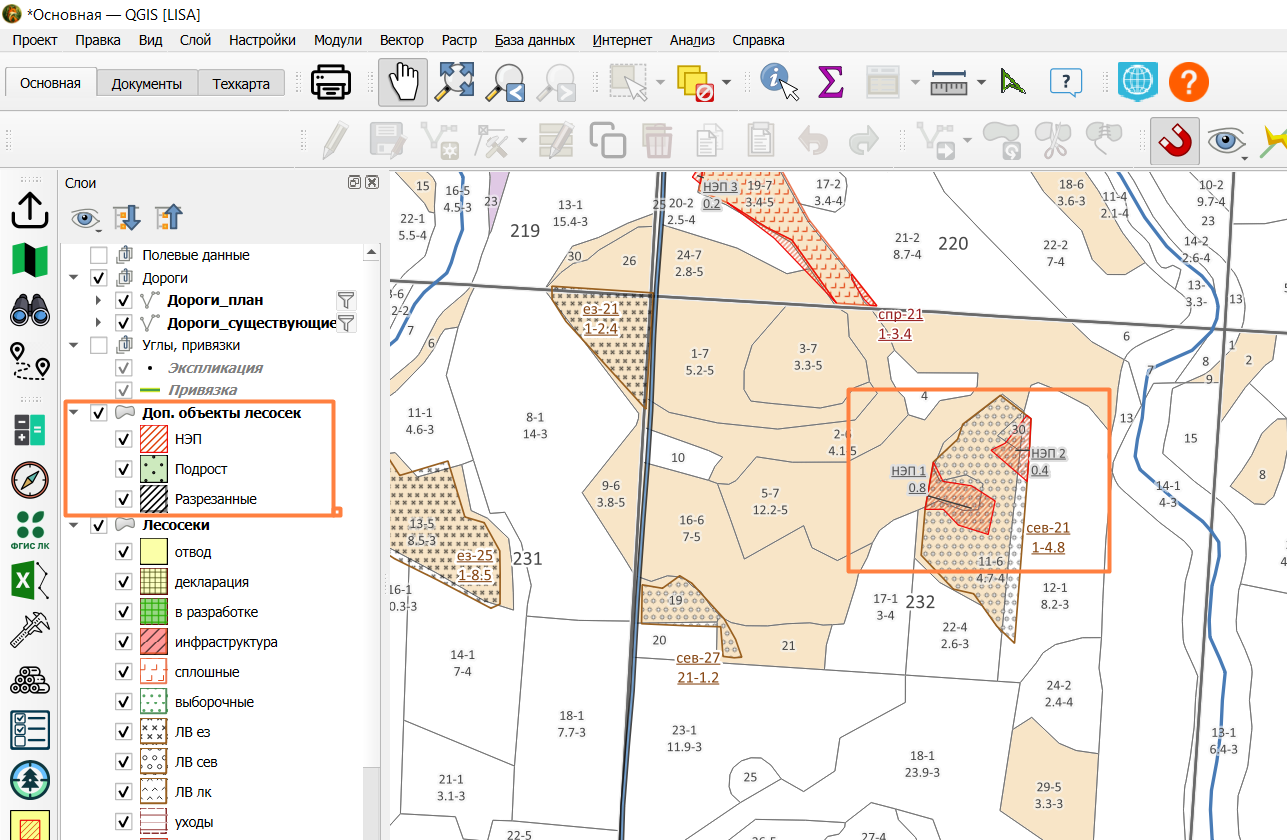
Task: Open dropdown arrow next to measure ruler
Action: (x=981, y=83)
